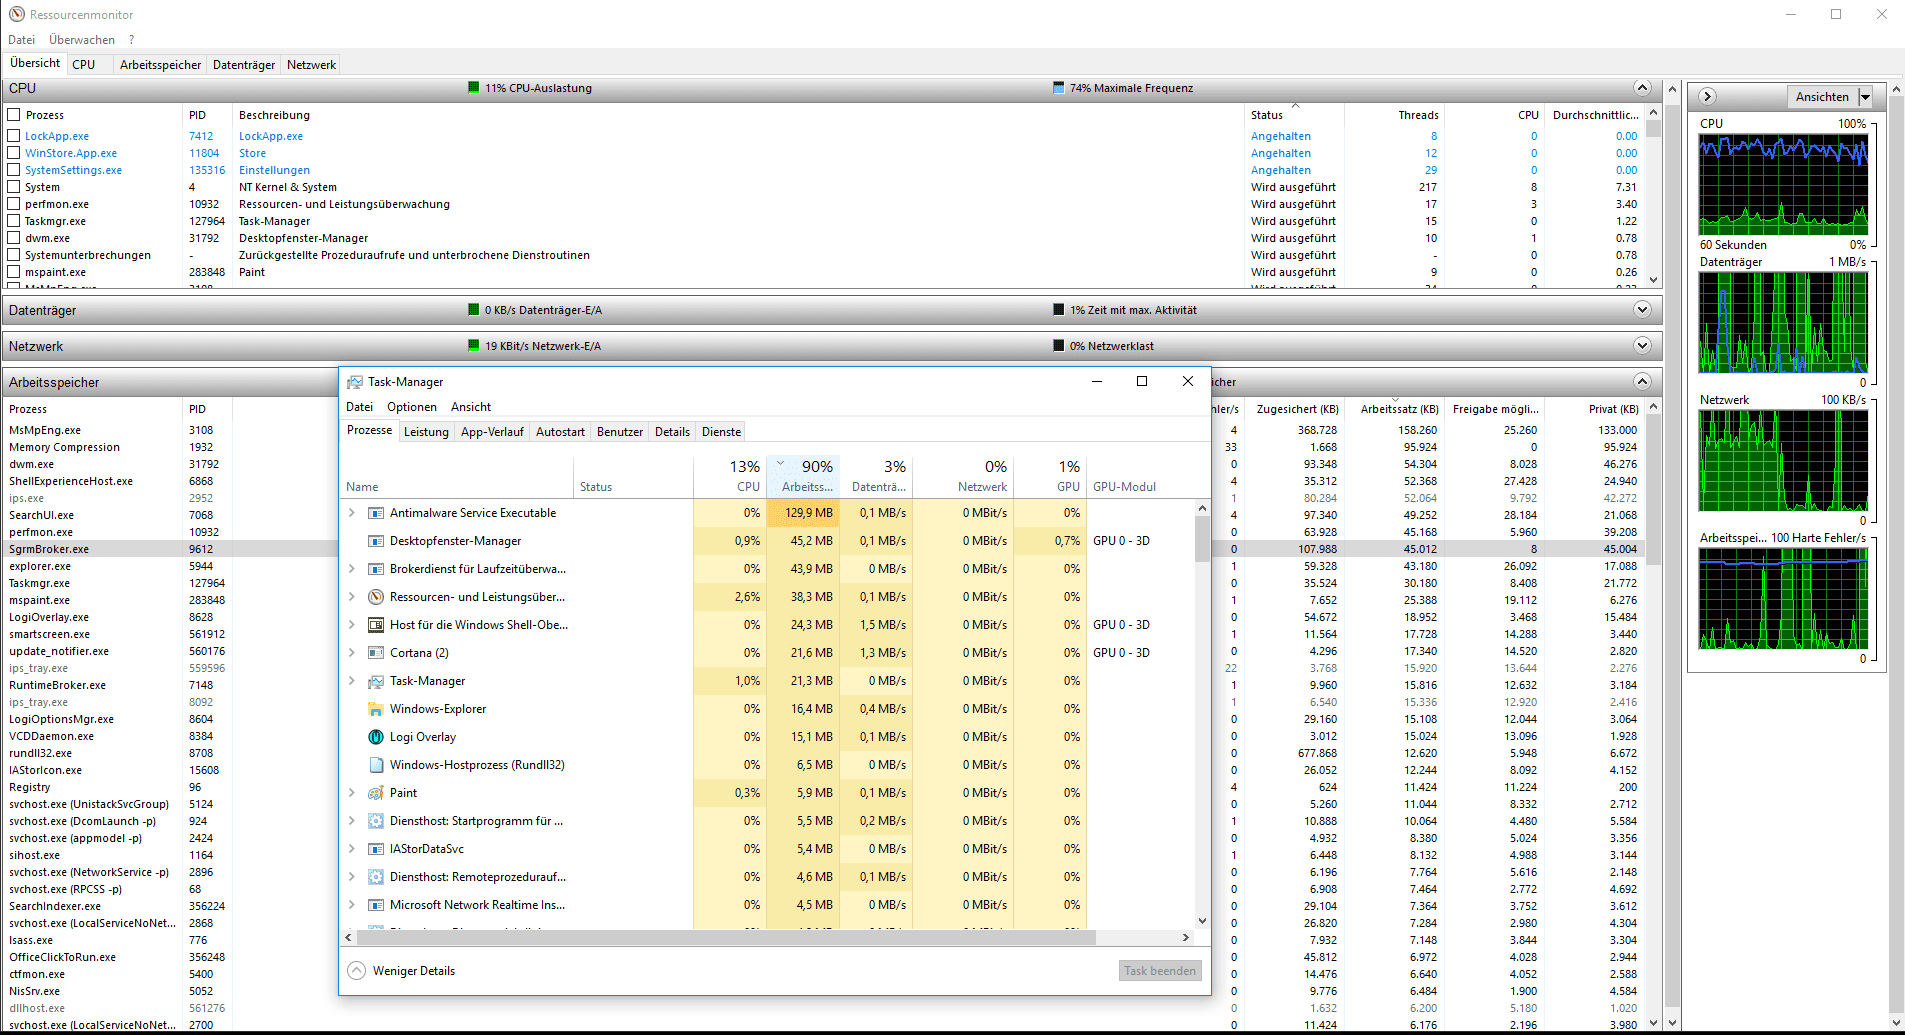This screenshot has height=1035, width=1905.
Task: Sort by the Arbeitsspeicher column header
Action: 803,475
